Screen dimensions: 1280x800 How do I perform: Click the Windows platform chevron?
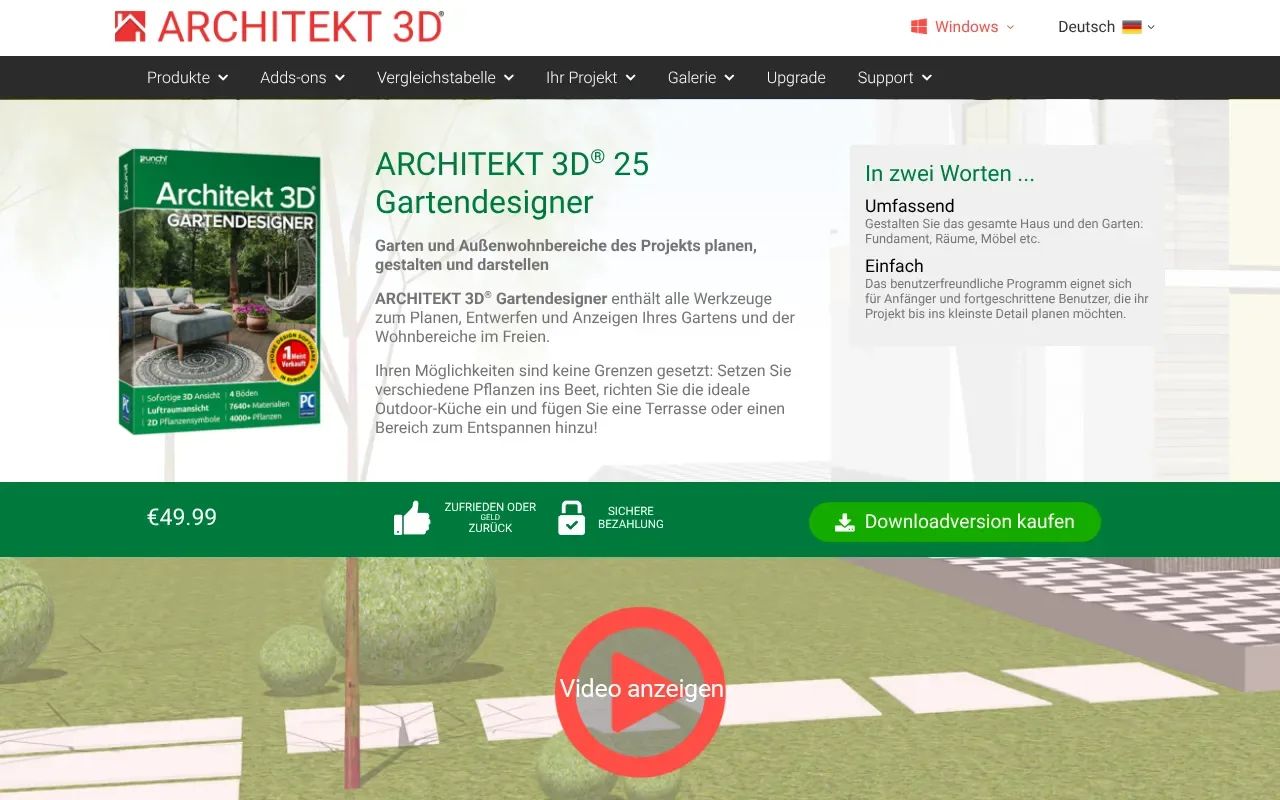[1008, 27]
